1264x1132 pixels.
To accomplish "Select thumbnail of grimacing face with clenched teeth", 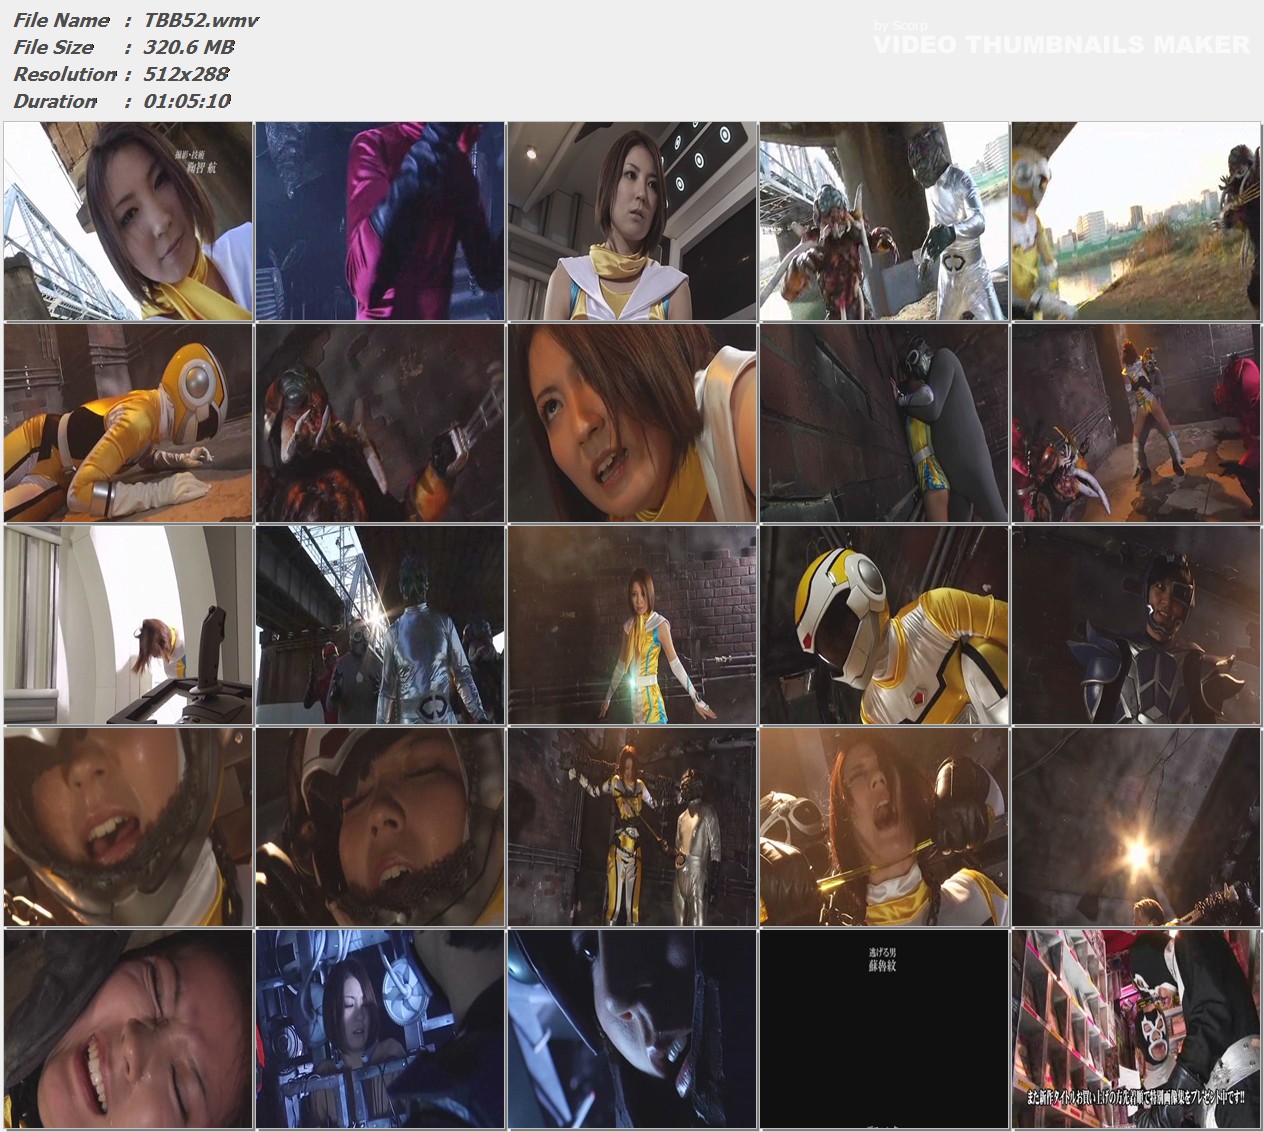I will tap(128, 1029).
